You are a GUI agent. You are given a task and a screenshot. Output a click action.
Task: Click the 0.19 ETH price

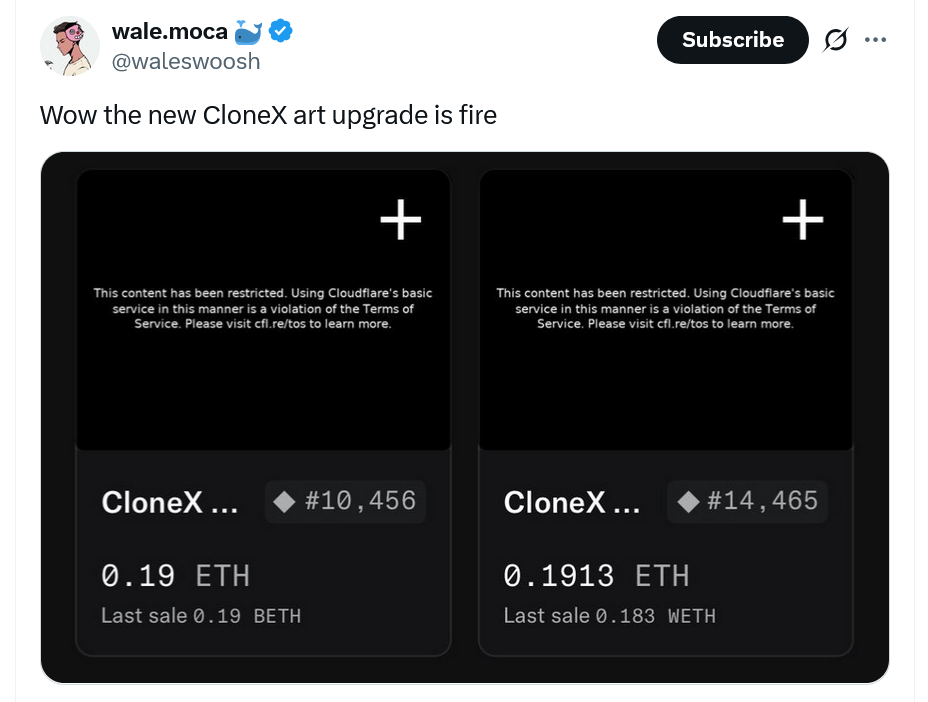(175, 576)
